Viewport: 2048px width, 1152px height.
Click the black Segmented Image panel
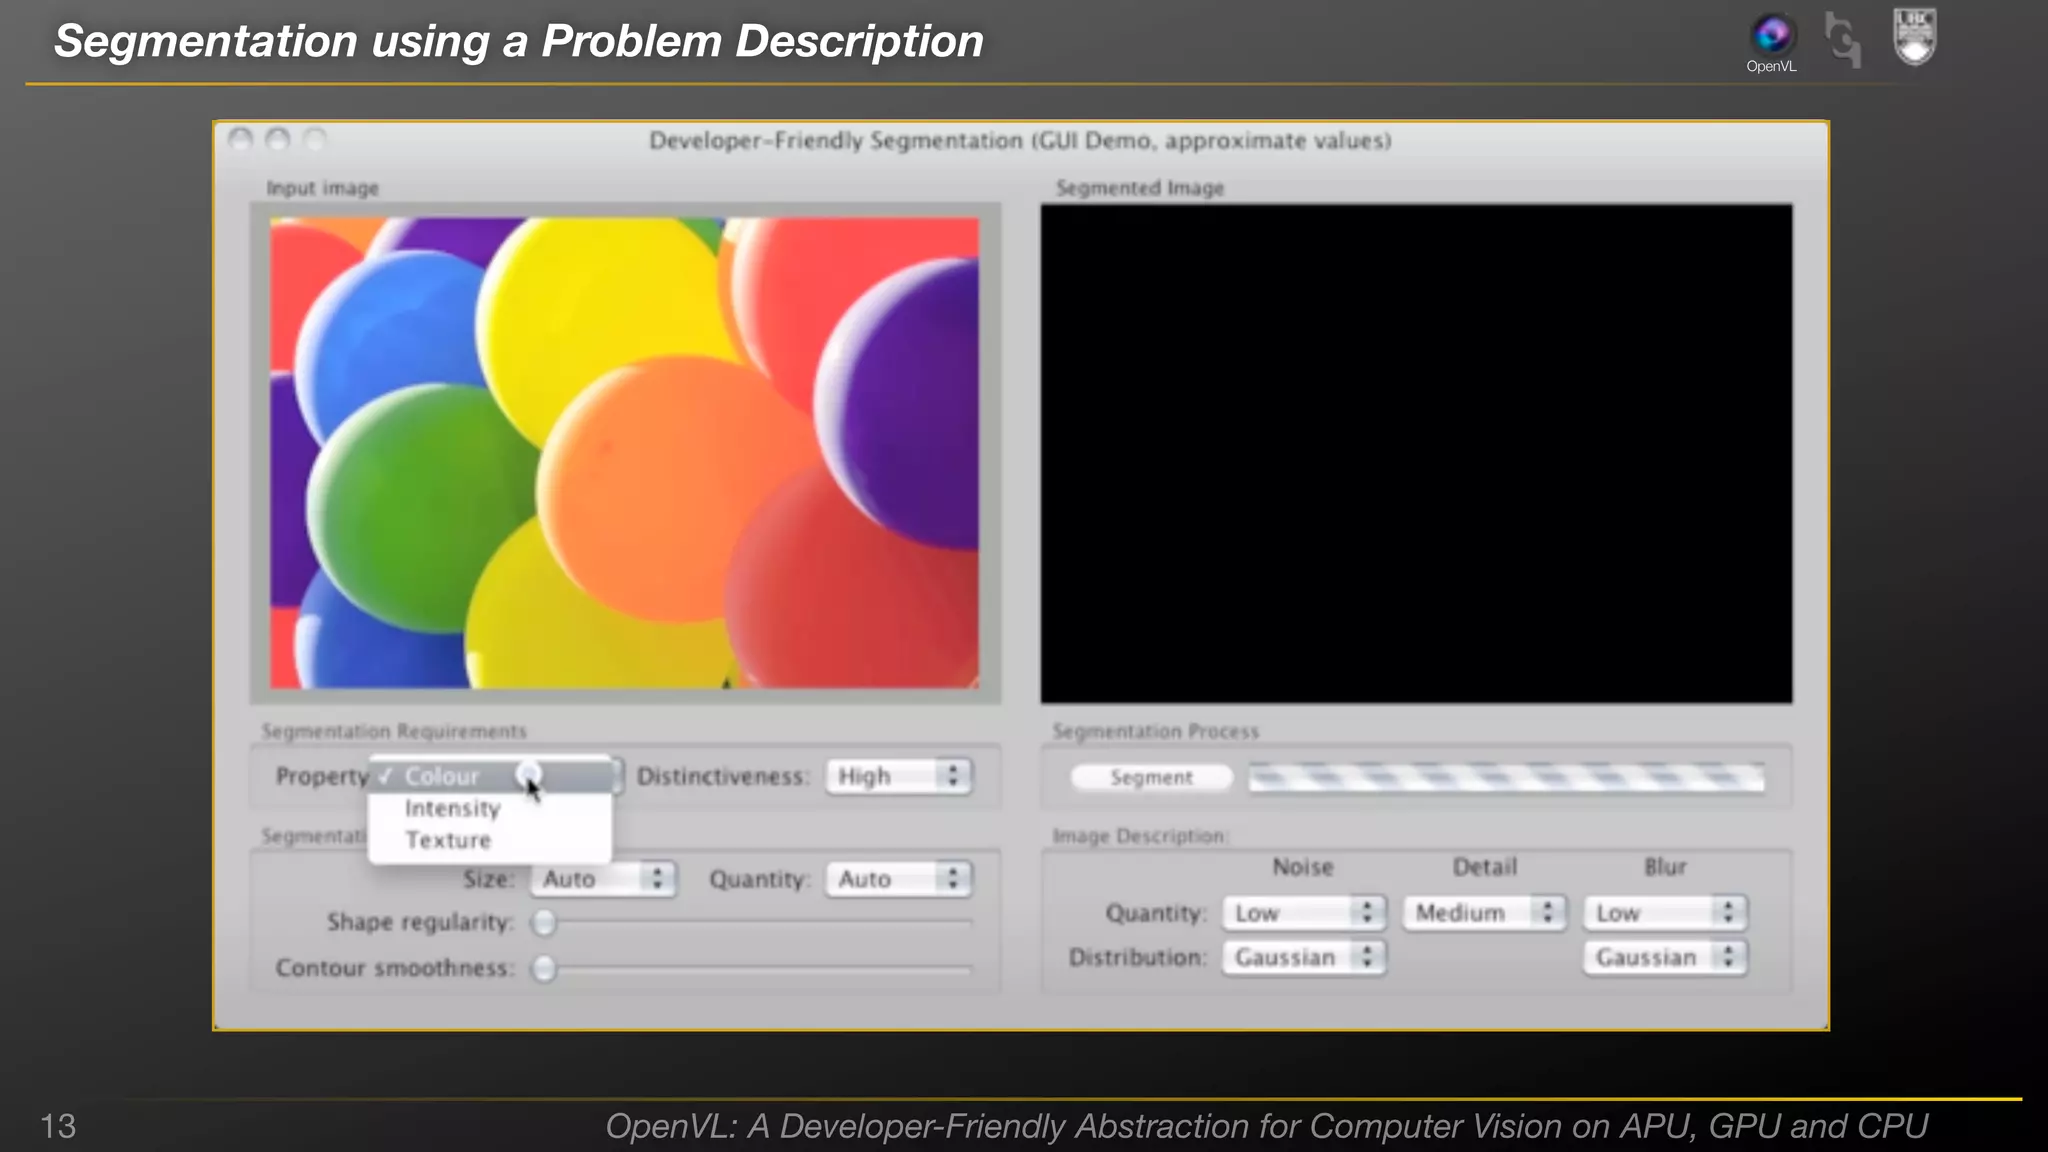1416,453
